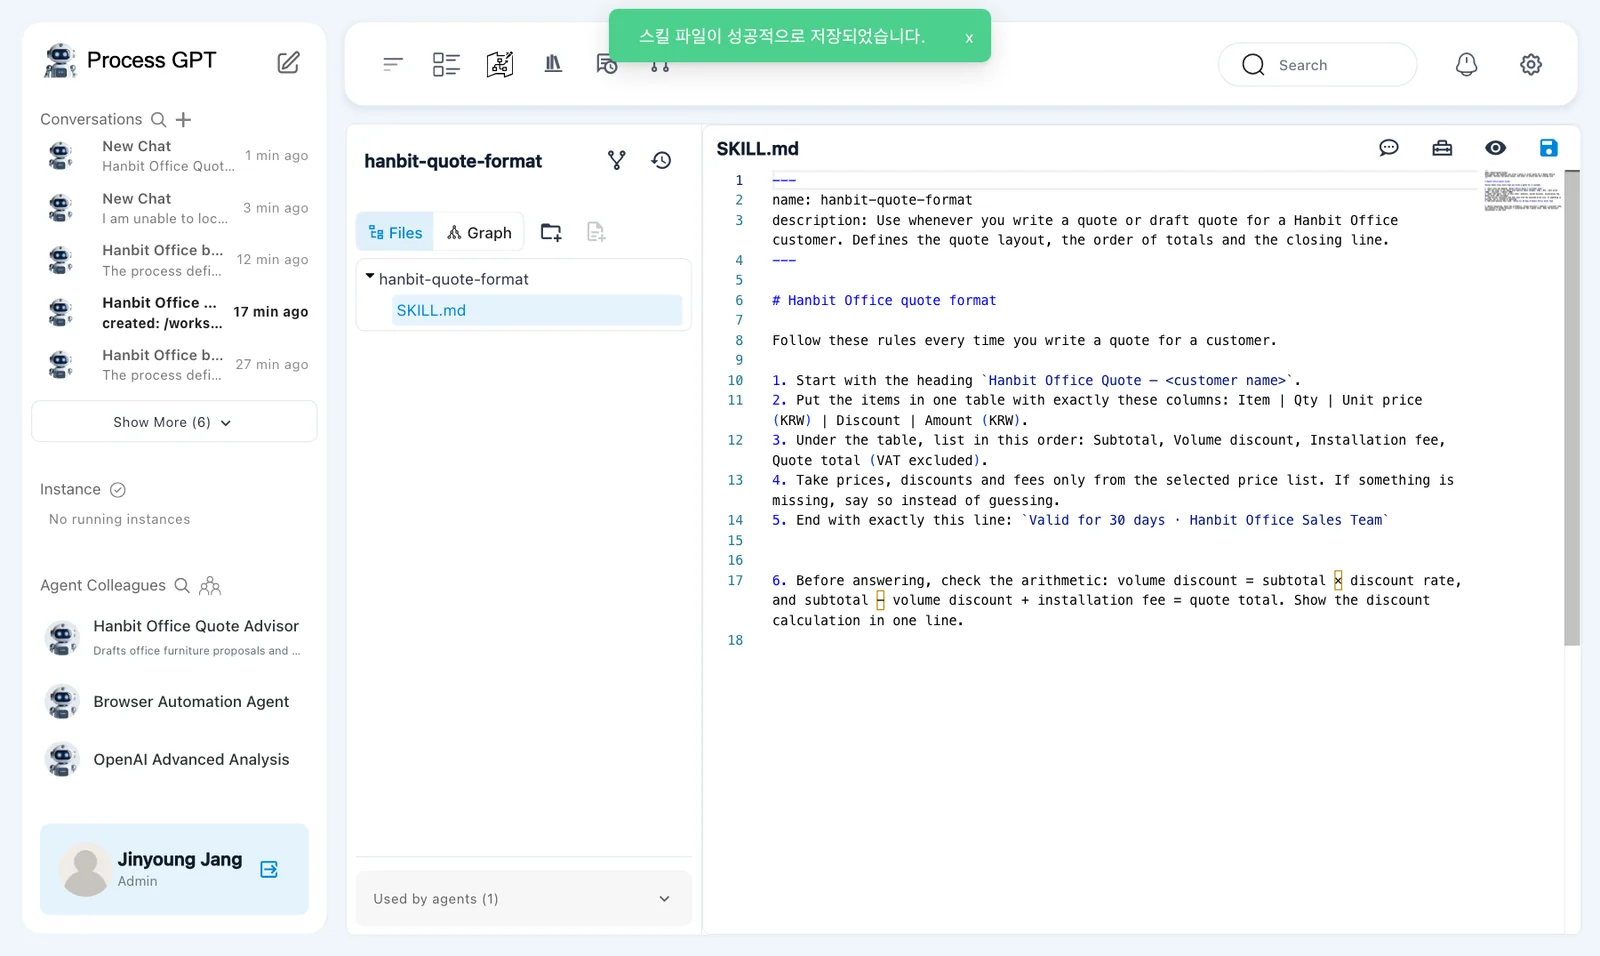Open the settings gear icon
1600x956 pixels.
click(x=1531, y=65)
